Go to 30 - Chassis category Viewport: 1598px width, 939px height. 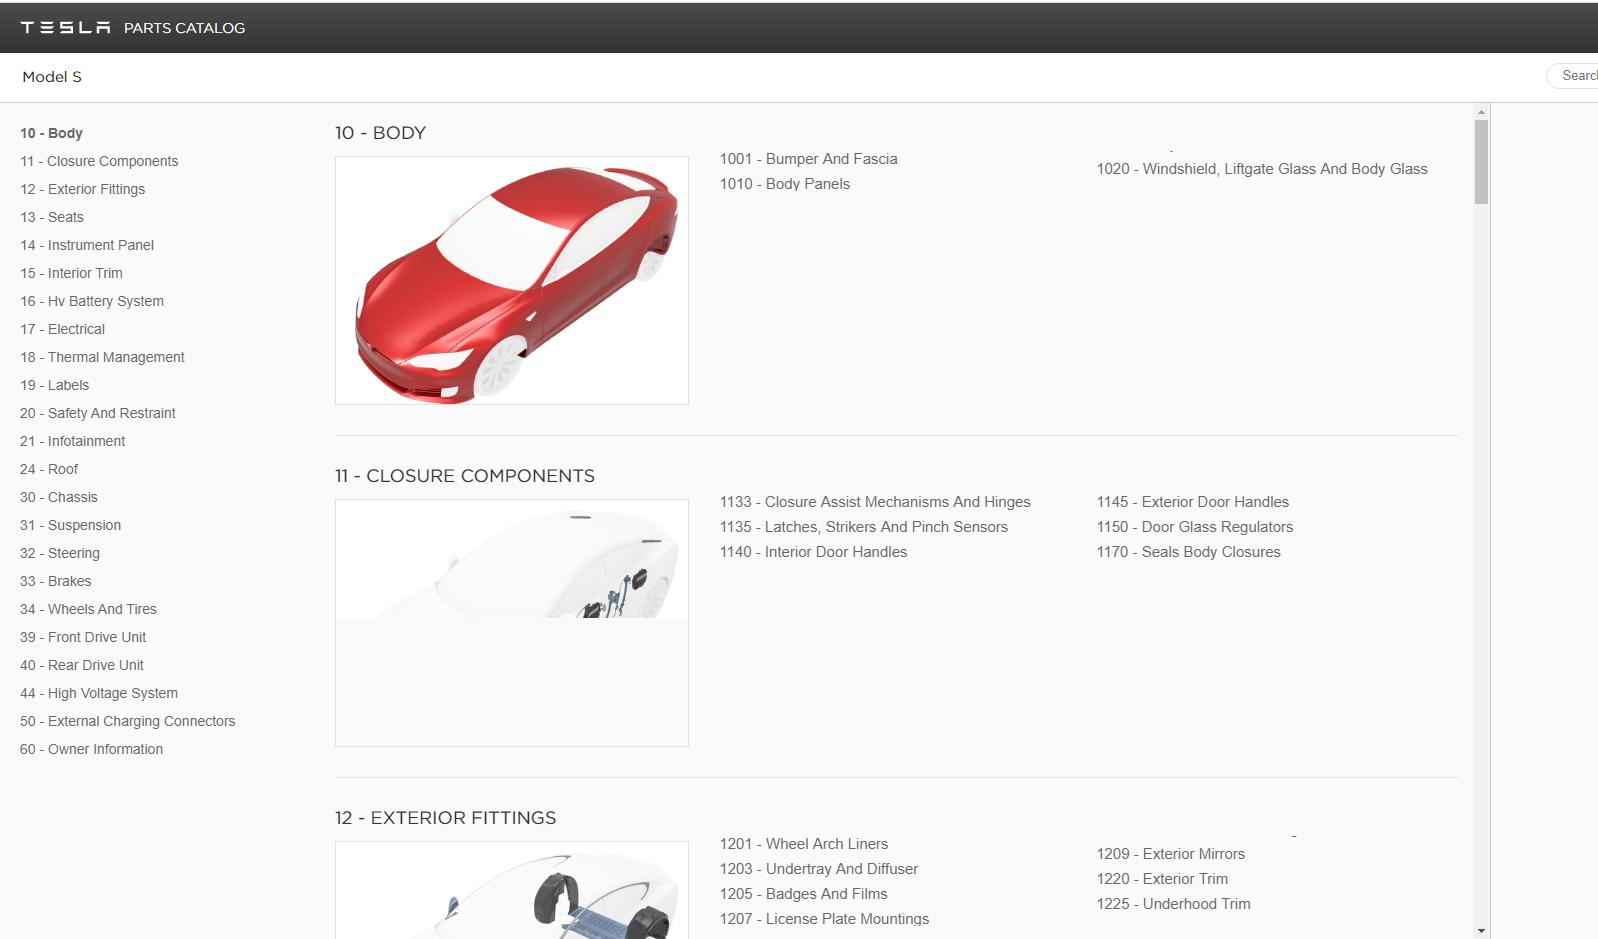point(59,497)
